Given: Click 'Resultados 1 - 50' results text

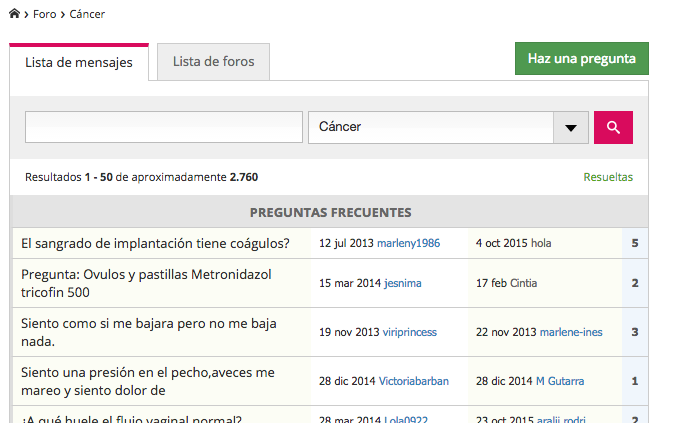Looking at the screenshot, I should pyautogui.click(x=68, y=177).
